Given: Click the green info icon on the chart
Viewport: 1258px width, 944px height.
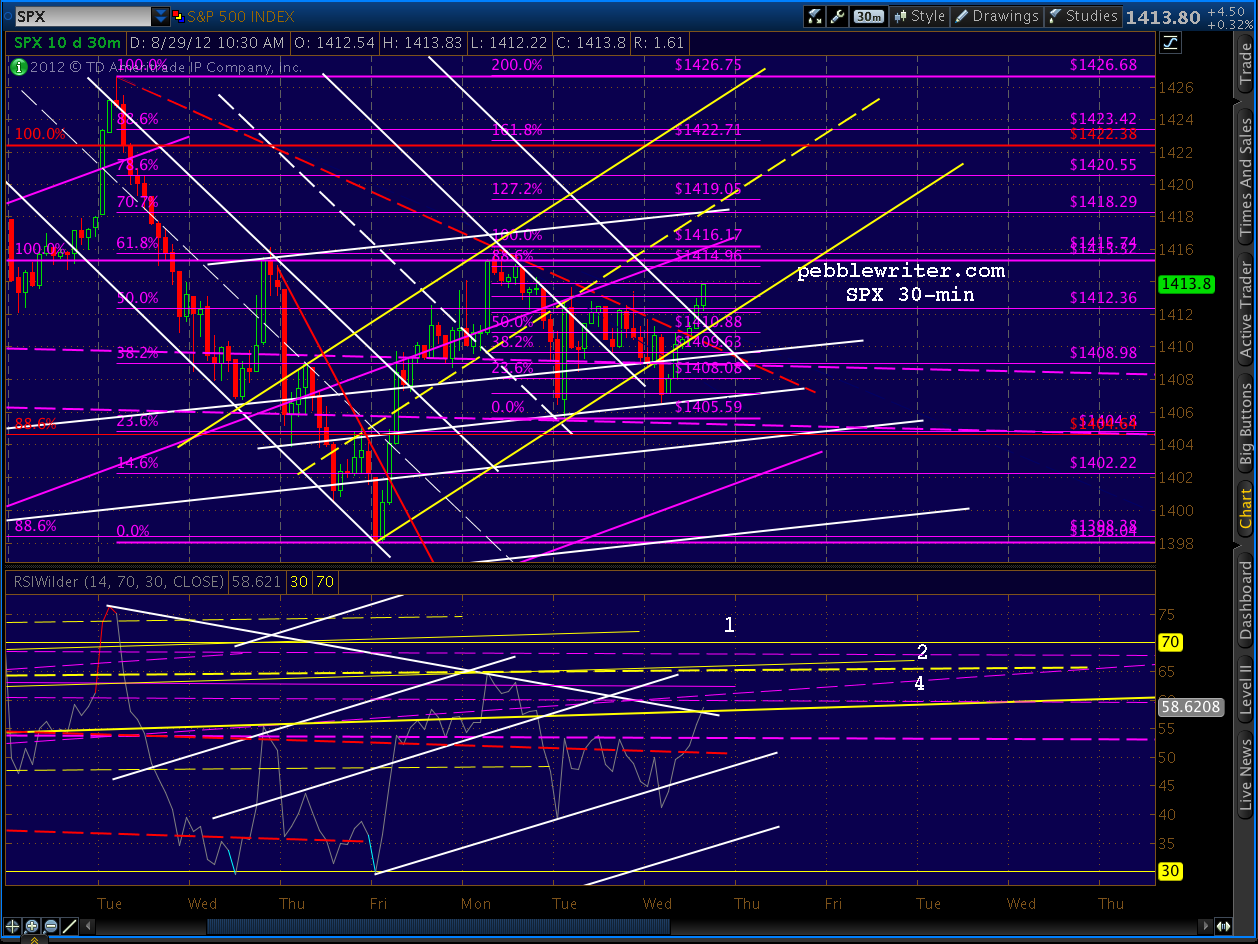Looking at the screenshot, I should (x=19, y=67).
